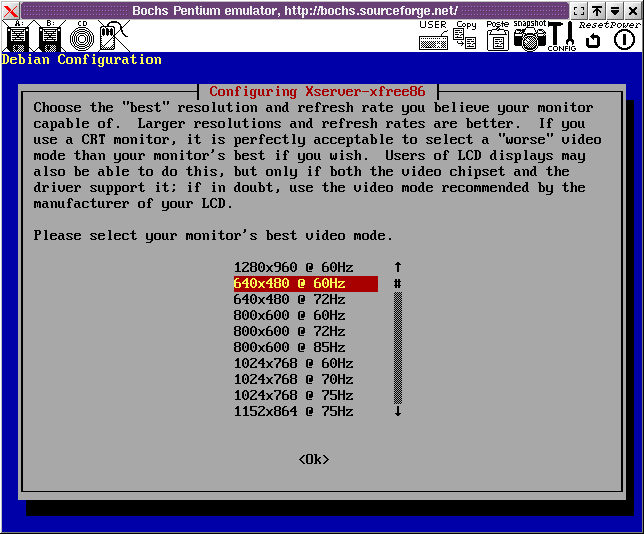Open the window menu at title bar left
644x534 pixels.
pos(10,10)
